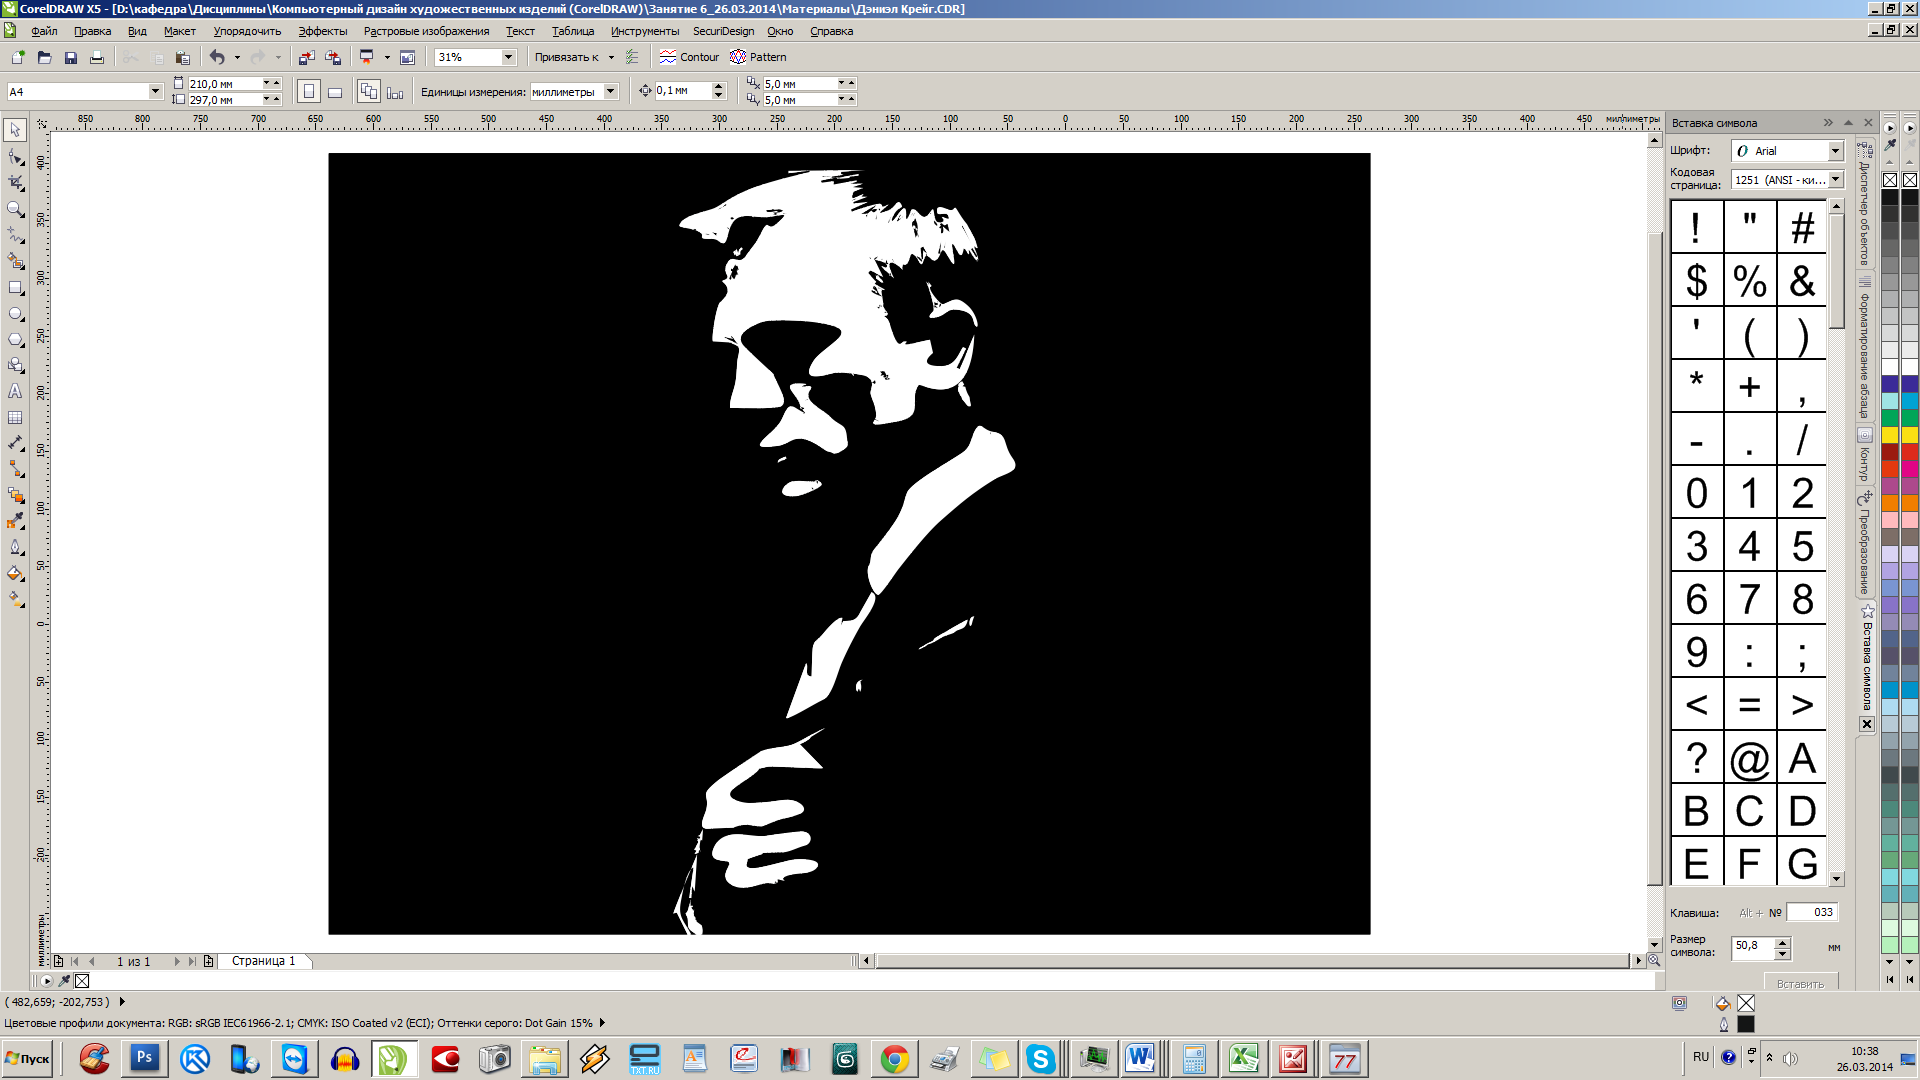
Task: Select the Shape tool in the toolbox
Action: pyautogui.click(x=15, y=157)
